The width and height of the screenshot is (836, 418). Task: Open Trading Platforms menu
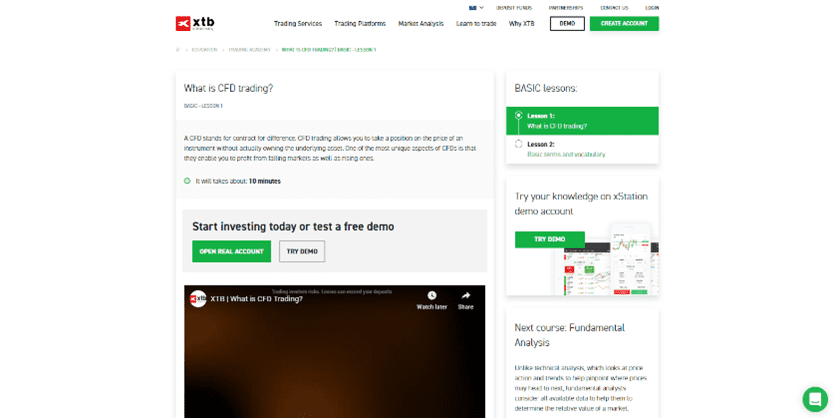click(x=360, y=23)
